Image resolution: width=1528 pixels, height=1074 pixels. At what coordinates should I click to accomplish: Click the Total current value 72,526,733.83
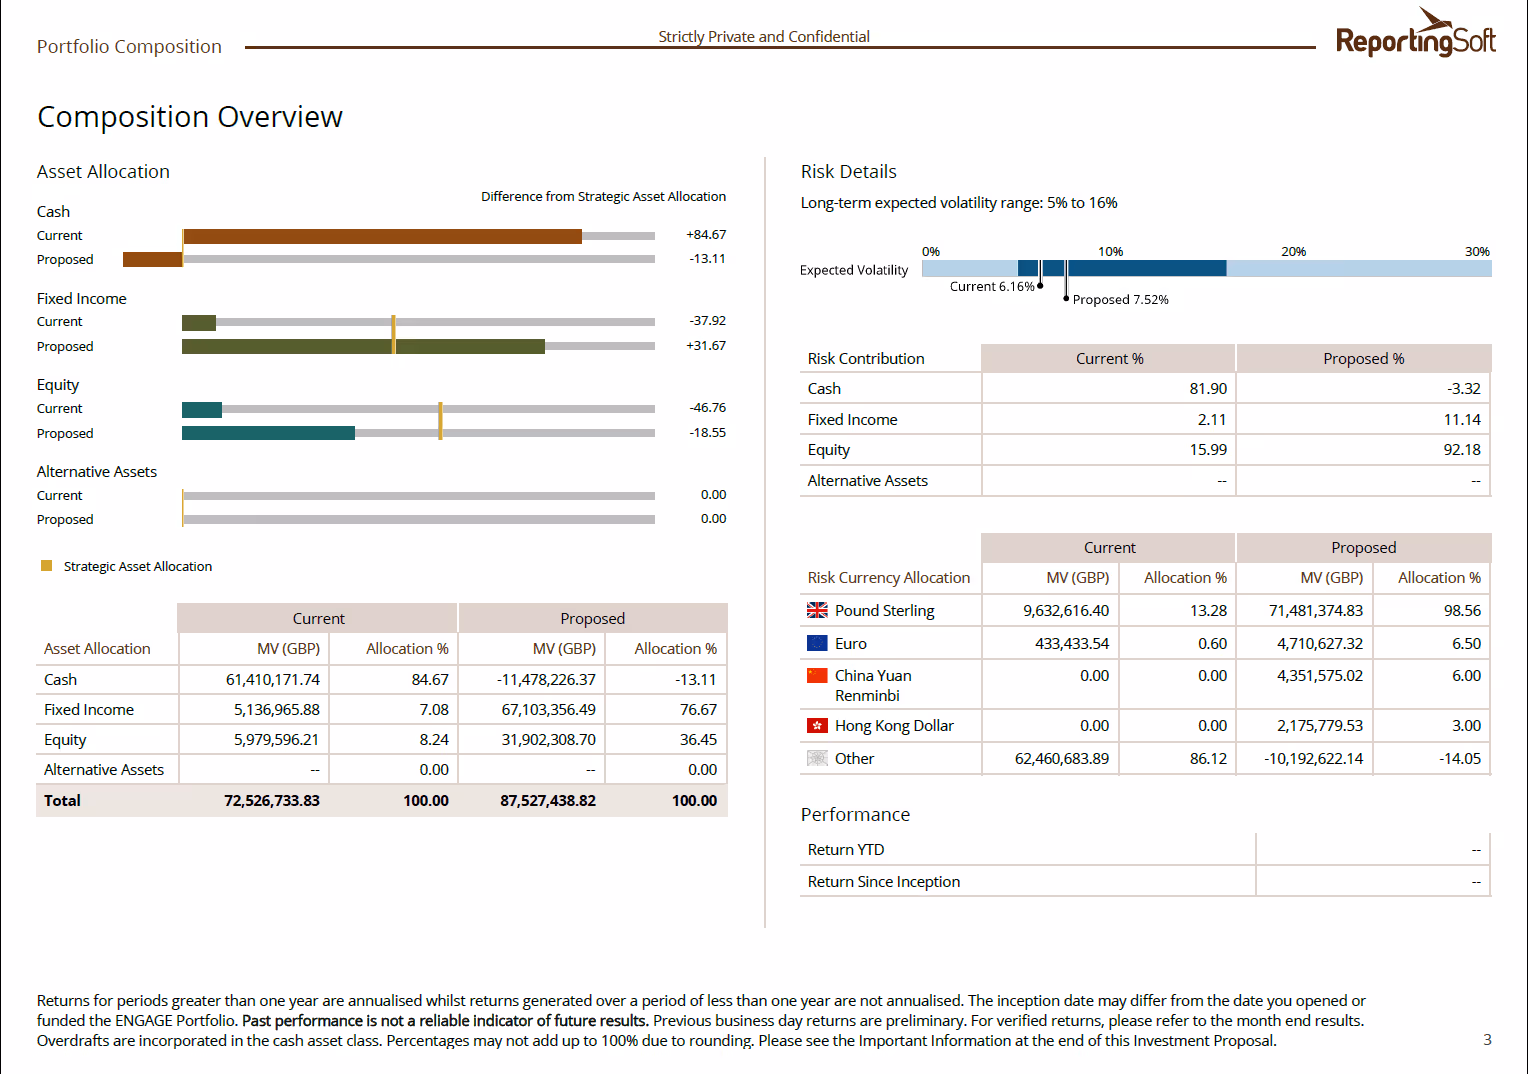point(272,800)
